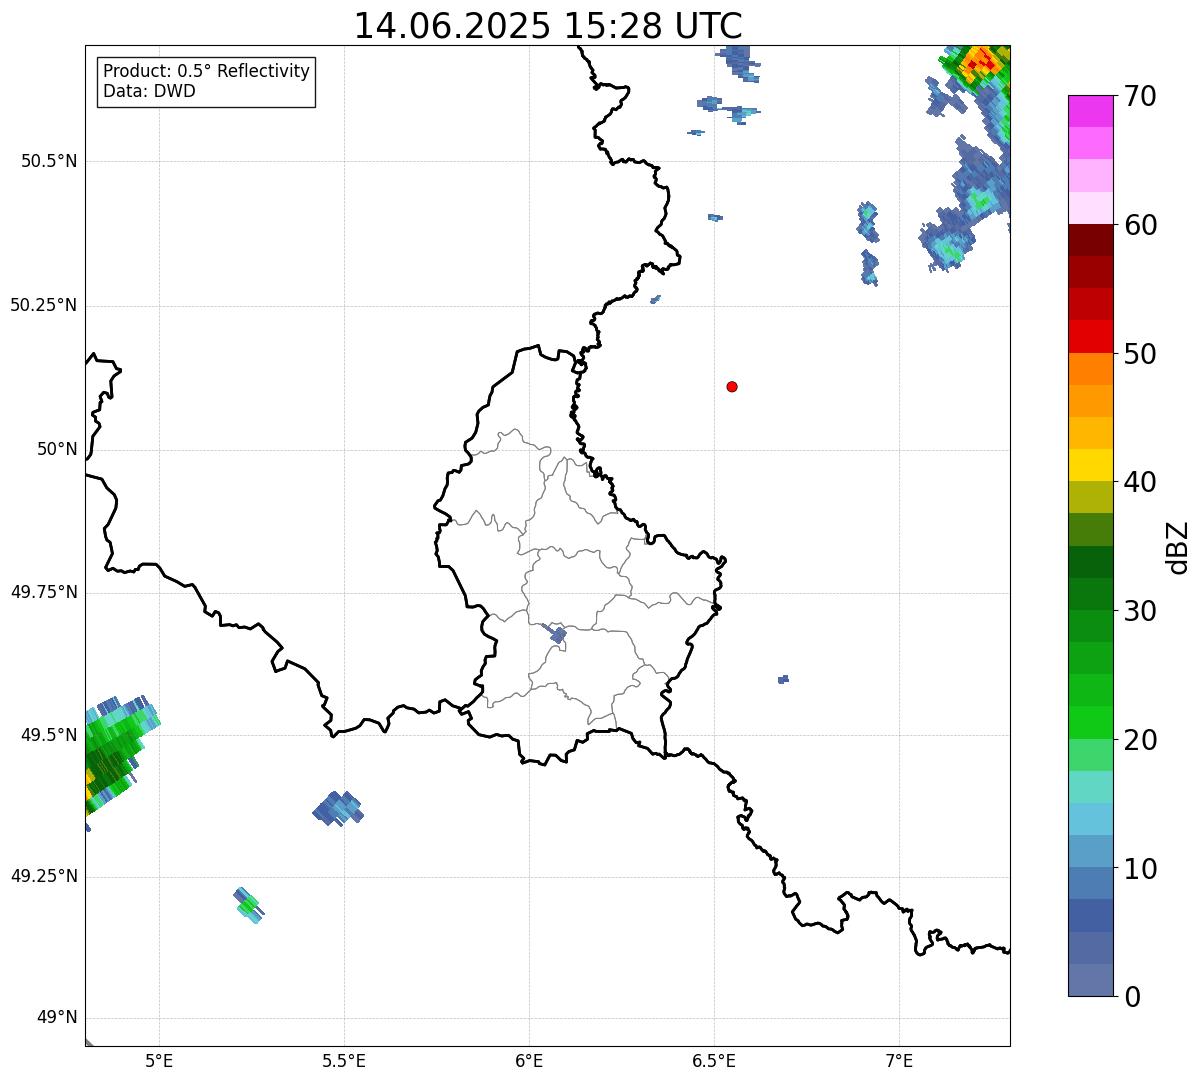This screenshot has height=1081, width=1202.
Task: Click the turquoise 16 dBZ colorbar segment
Action: pos(1090,787)
